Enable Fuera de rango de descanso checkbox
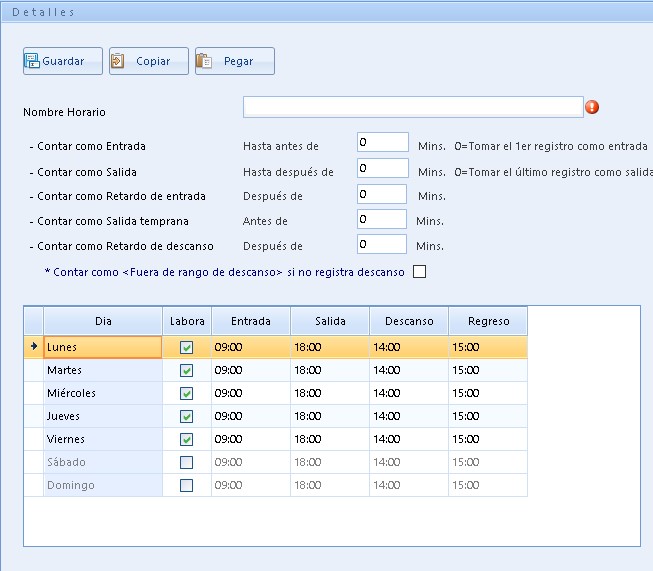The width and height of the screenshot is (653, 571). pos(419,272)
